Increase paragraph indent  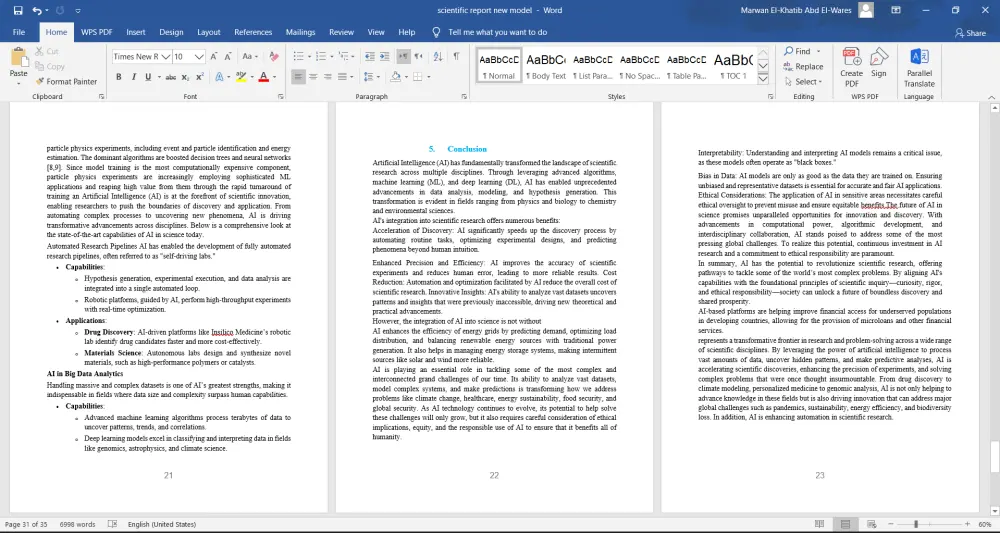385,57
